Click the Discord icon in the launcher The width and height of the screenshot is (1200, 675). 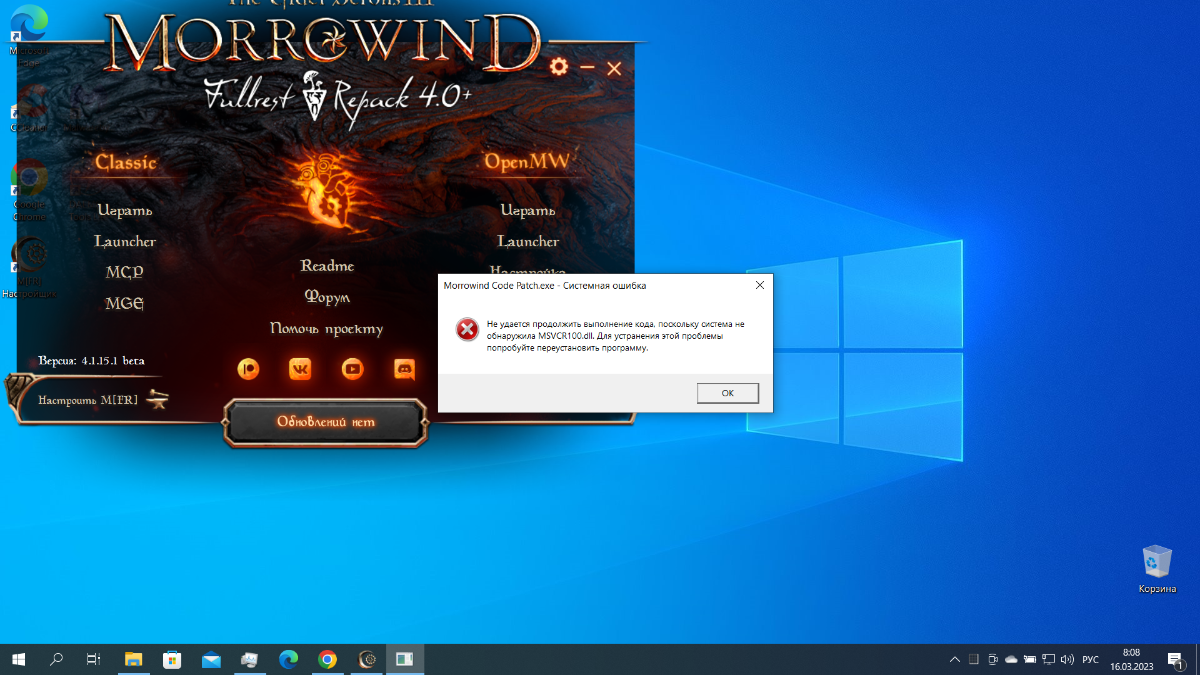404,368
